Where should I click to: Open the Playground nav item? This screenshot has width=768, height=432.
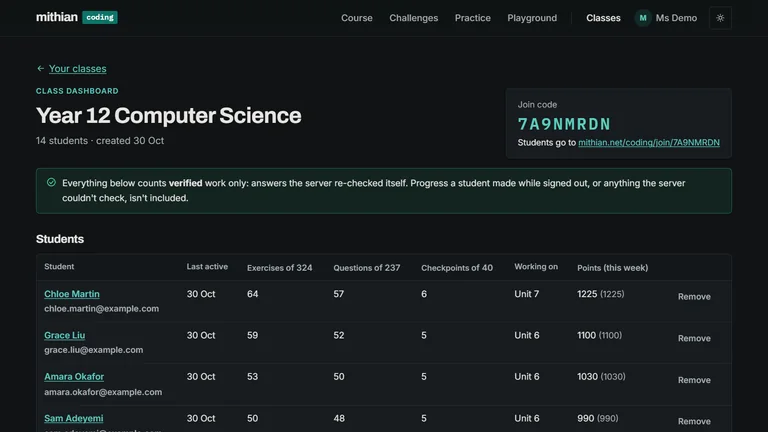point(532,18)
